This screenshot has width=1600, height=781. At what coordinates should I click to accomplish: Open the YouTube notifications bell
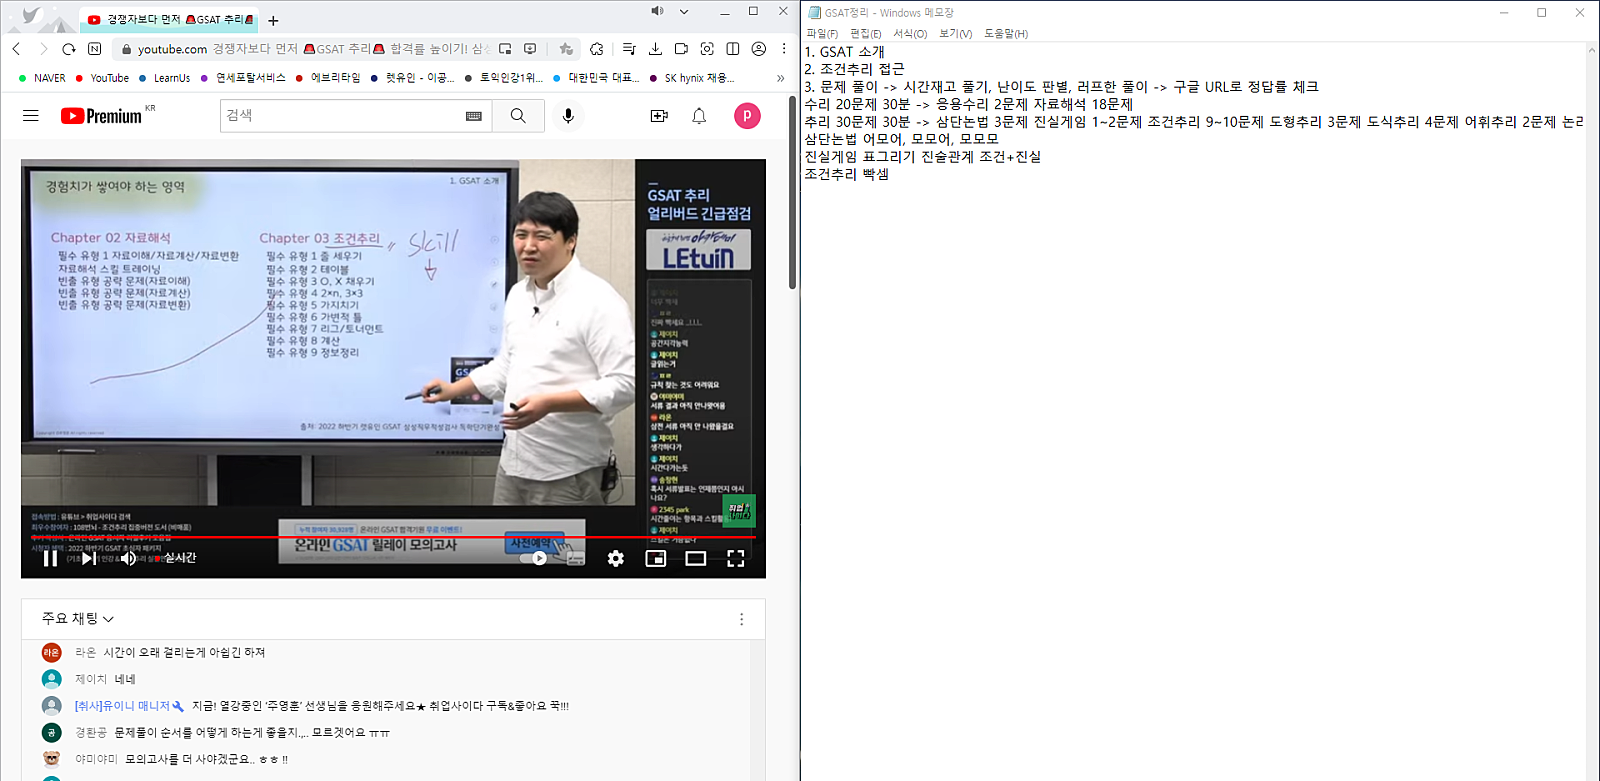click(699, 116)
